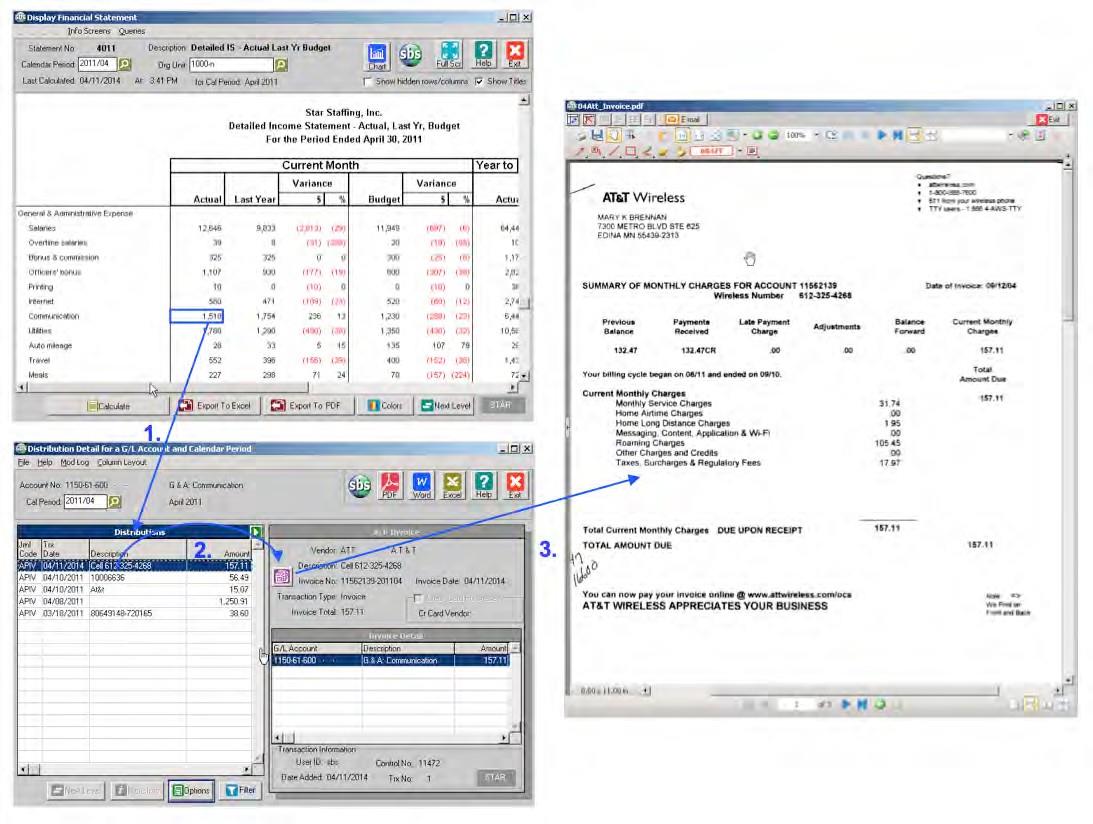
Task: Click the DRAFT stamp tool
Action: coord(710,151)
